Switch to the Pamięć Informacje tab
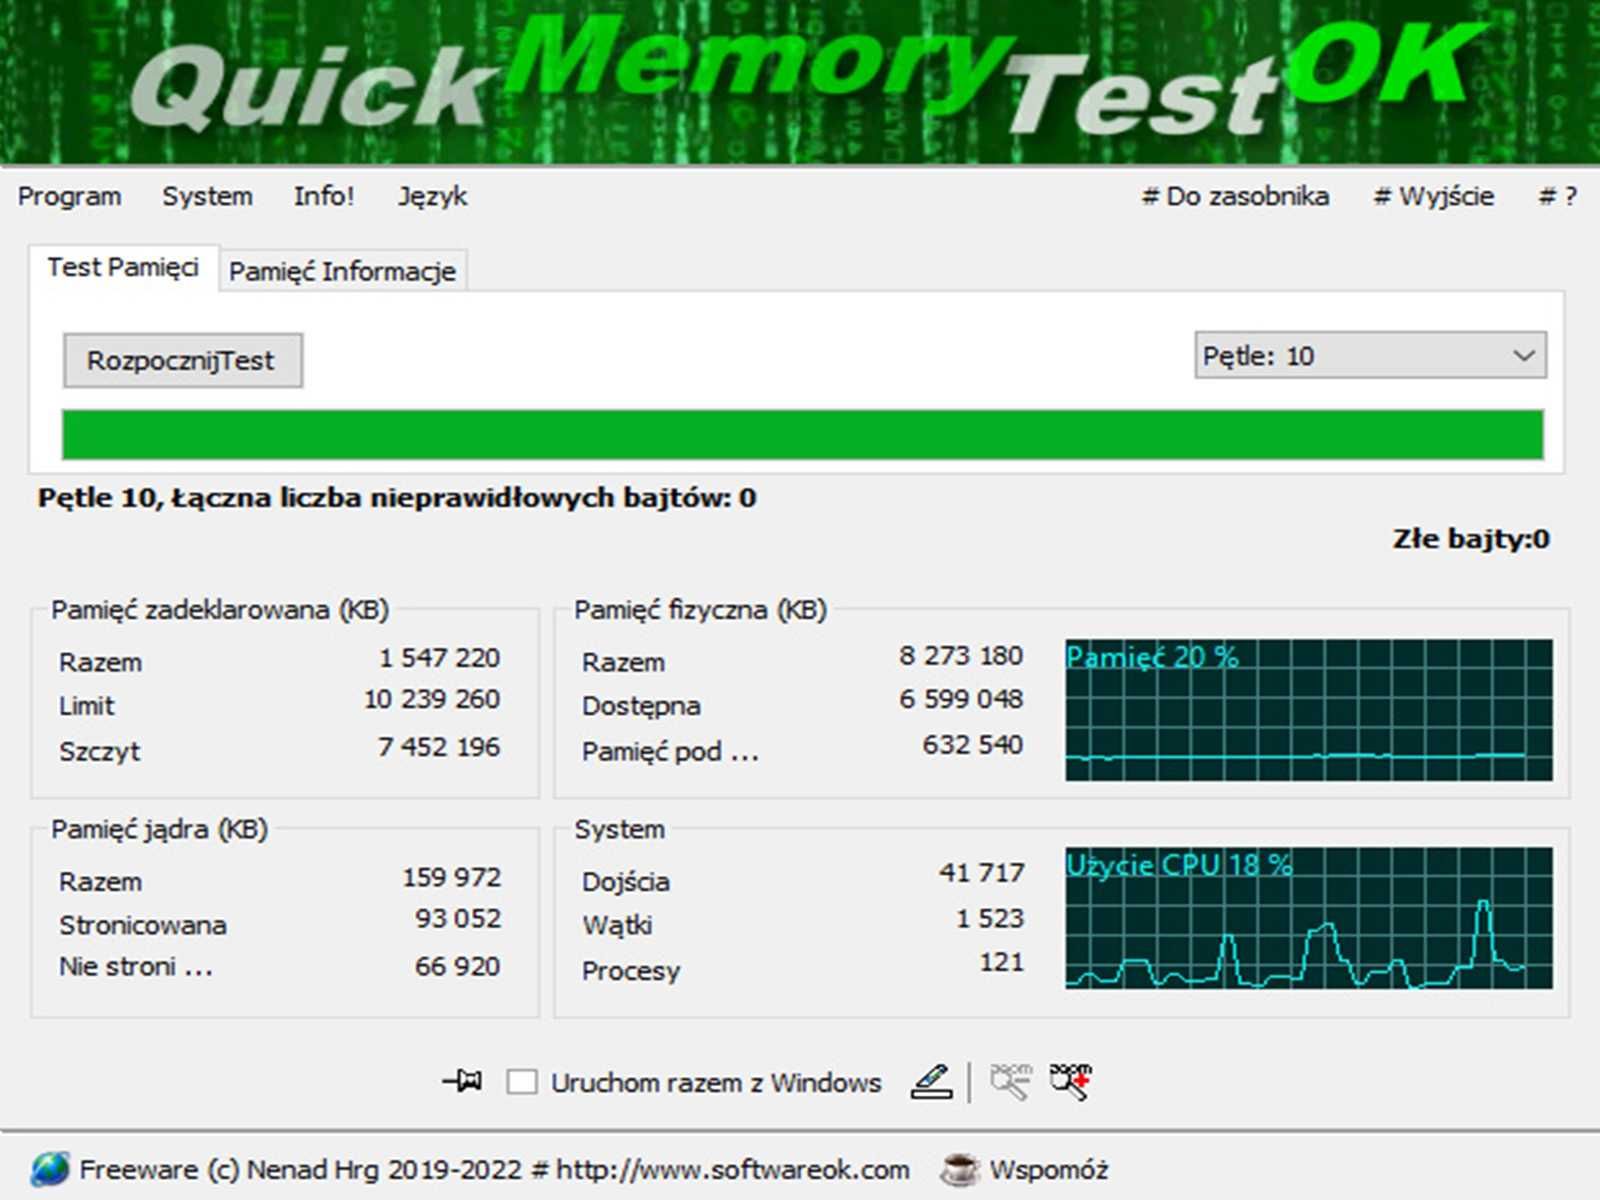 pyautogui.click(x=342, y=271)
